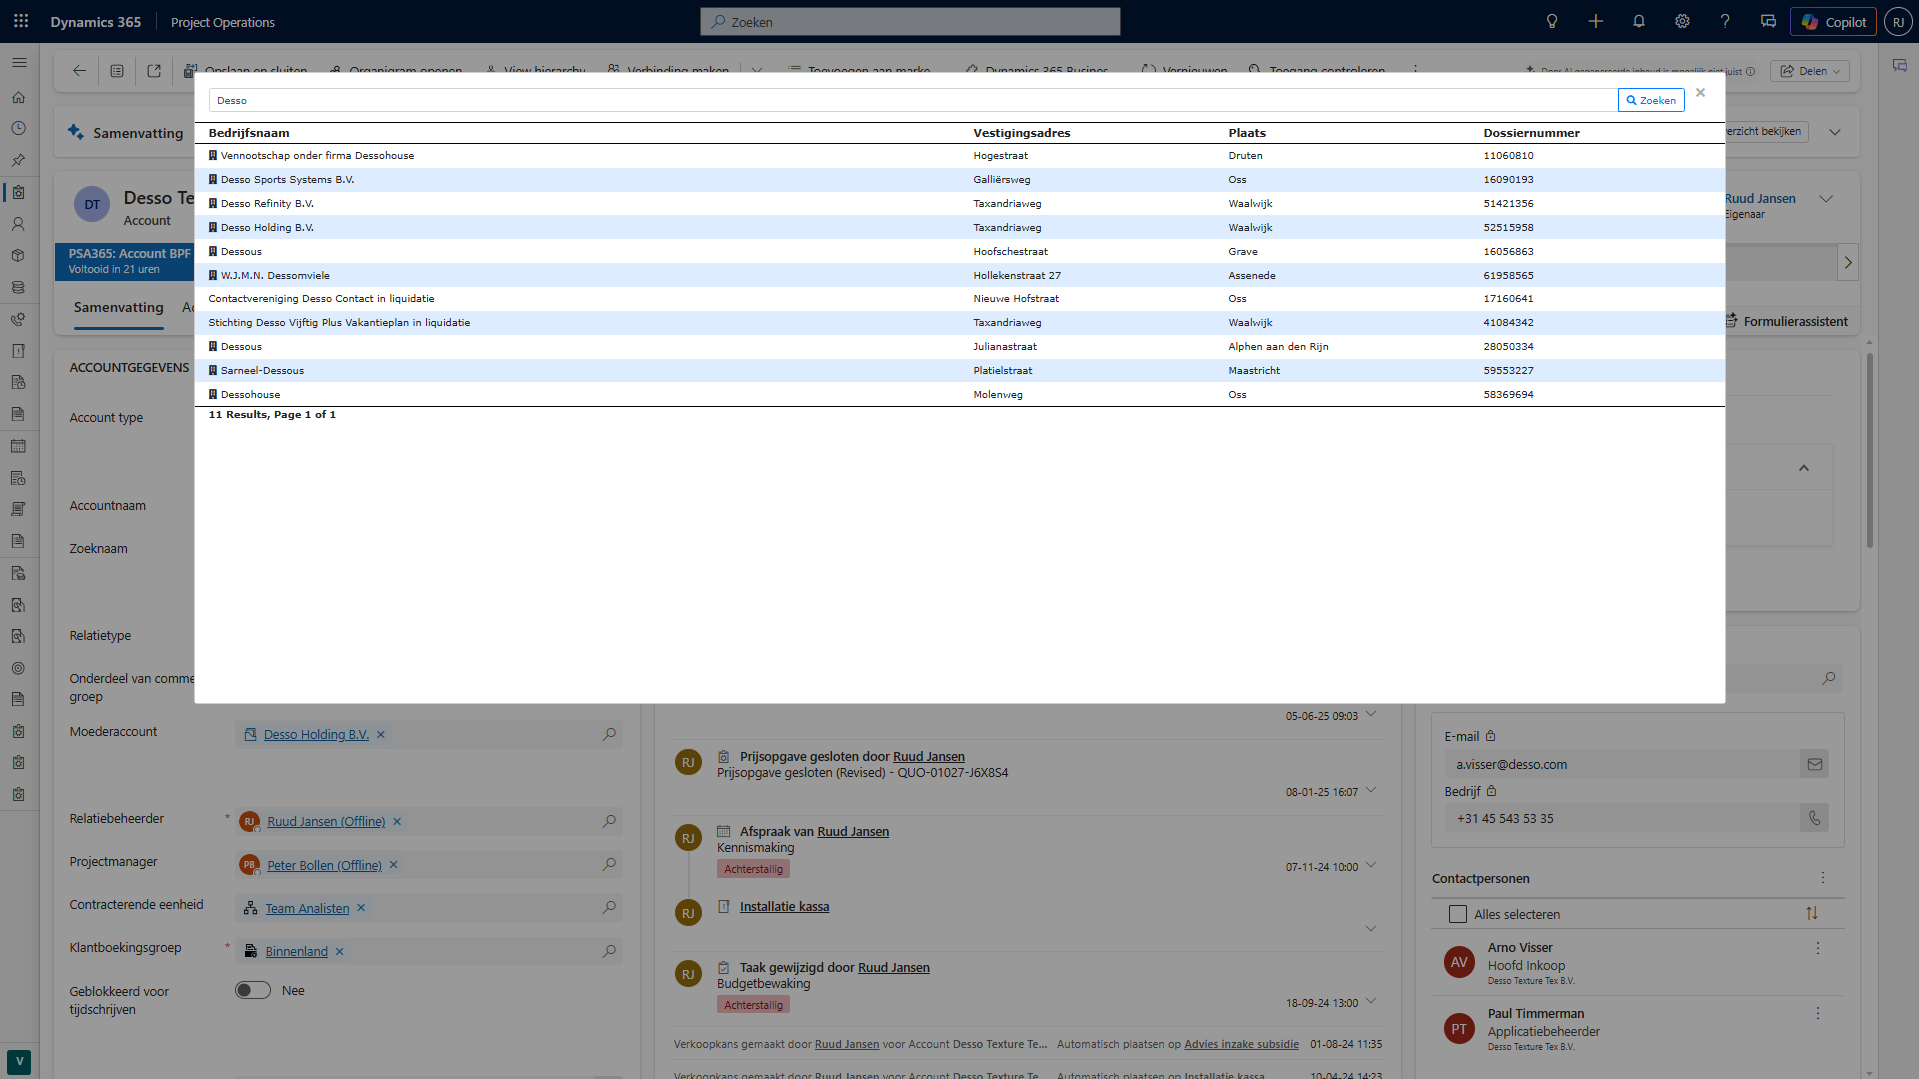Click the notifications bell icon
The image size is (1919, 1079).
coord(1638,21)
